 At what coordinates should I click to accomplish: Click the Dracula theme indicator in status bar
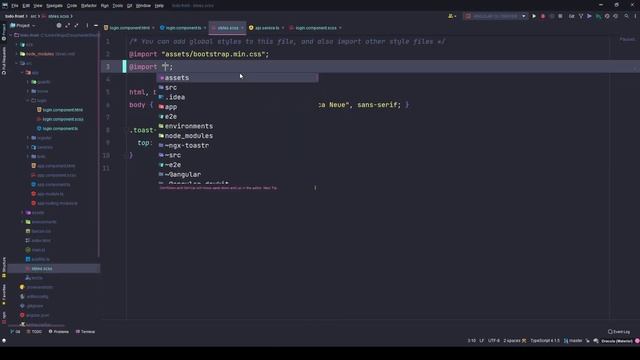pos(616,340)
